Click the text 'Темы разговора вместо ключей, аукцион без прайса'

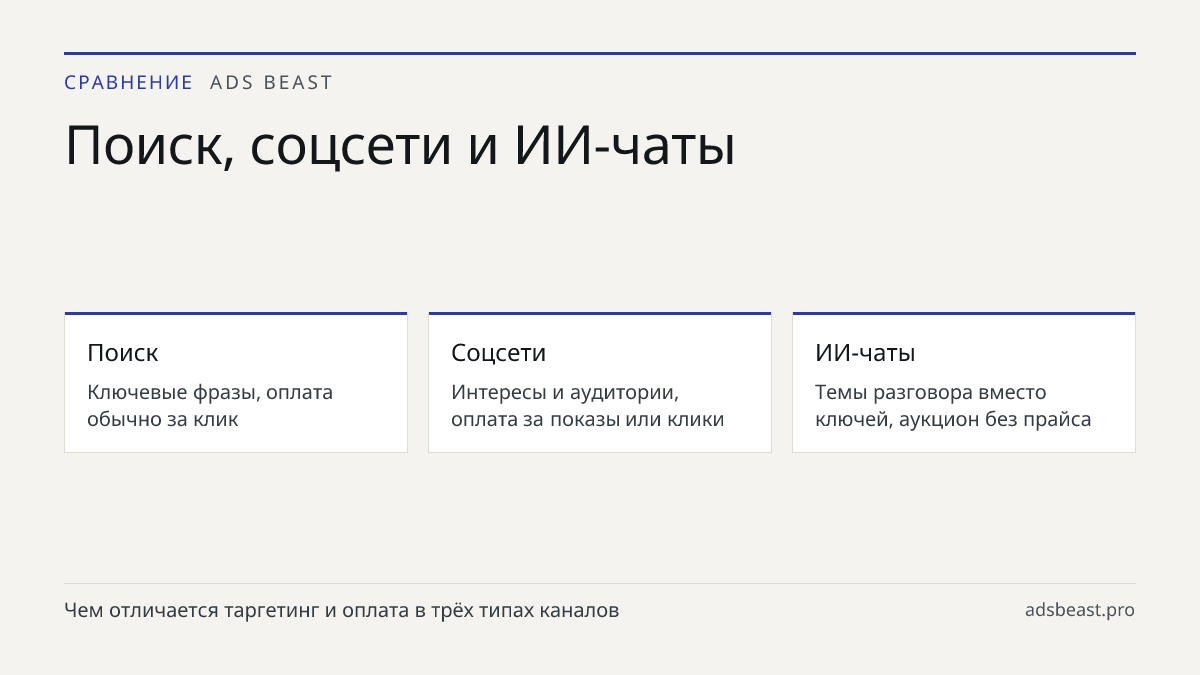point(953,406)
